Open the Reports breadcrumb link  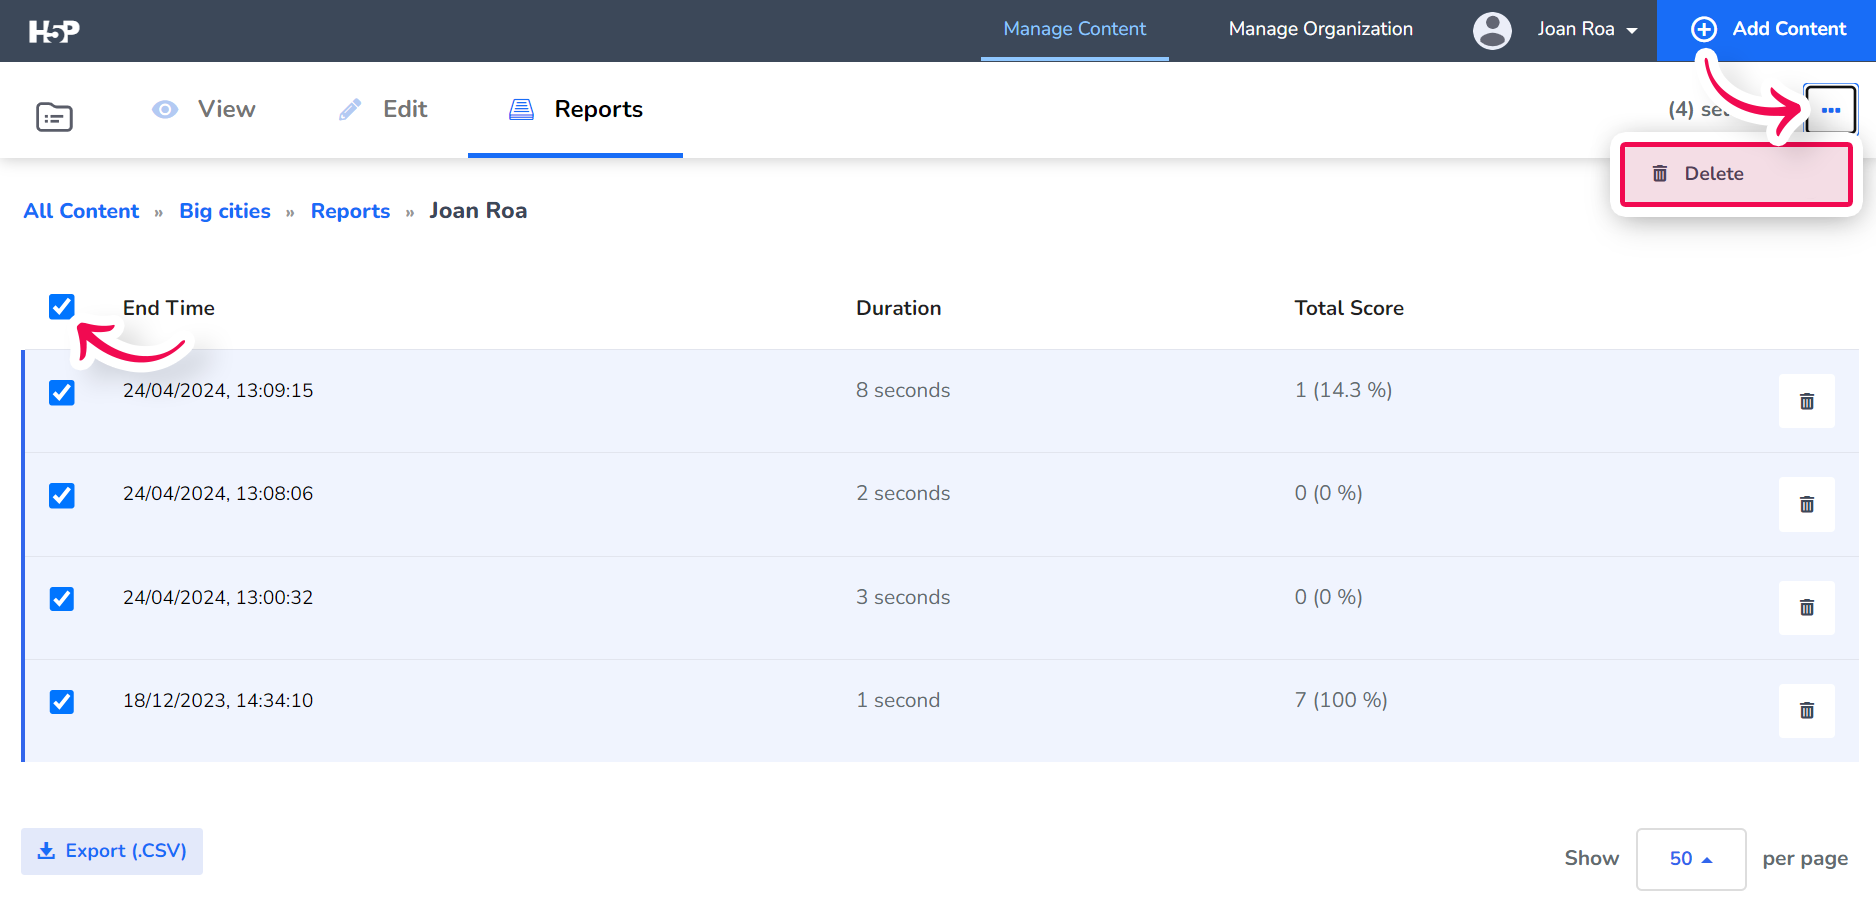(350, 211)
